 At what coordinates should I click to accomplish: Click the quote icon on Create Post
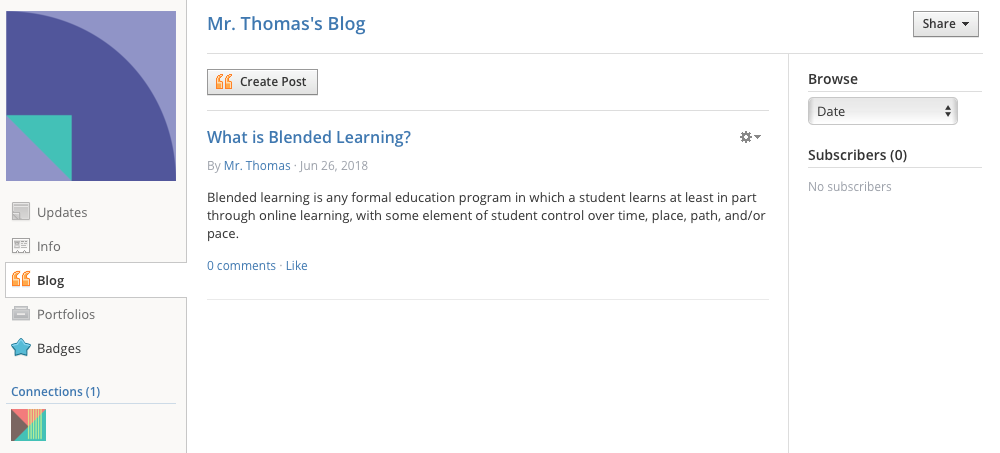tap(225, 82)
